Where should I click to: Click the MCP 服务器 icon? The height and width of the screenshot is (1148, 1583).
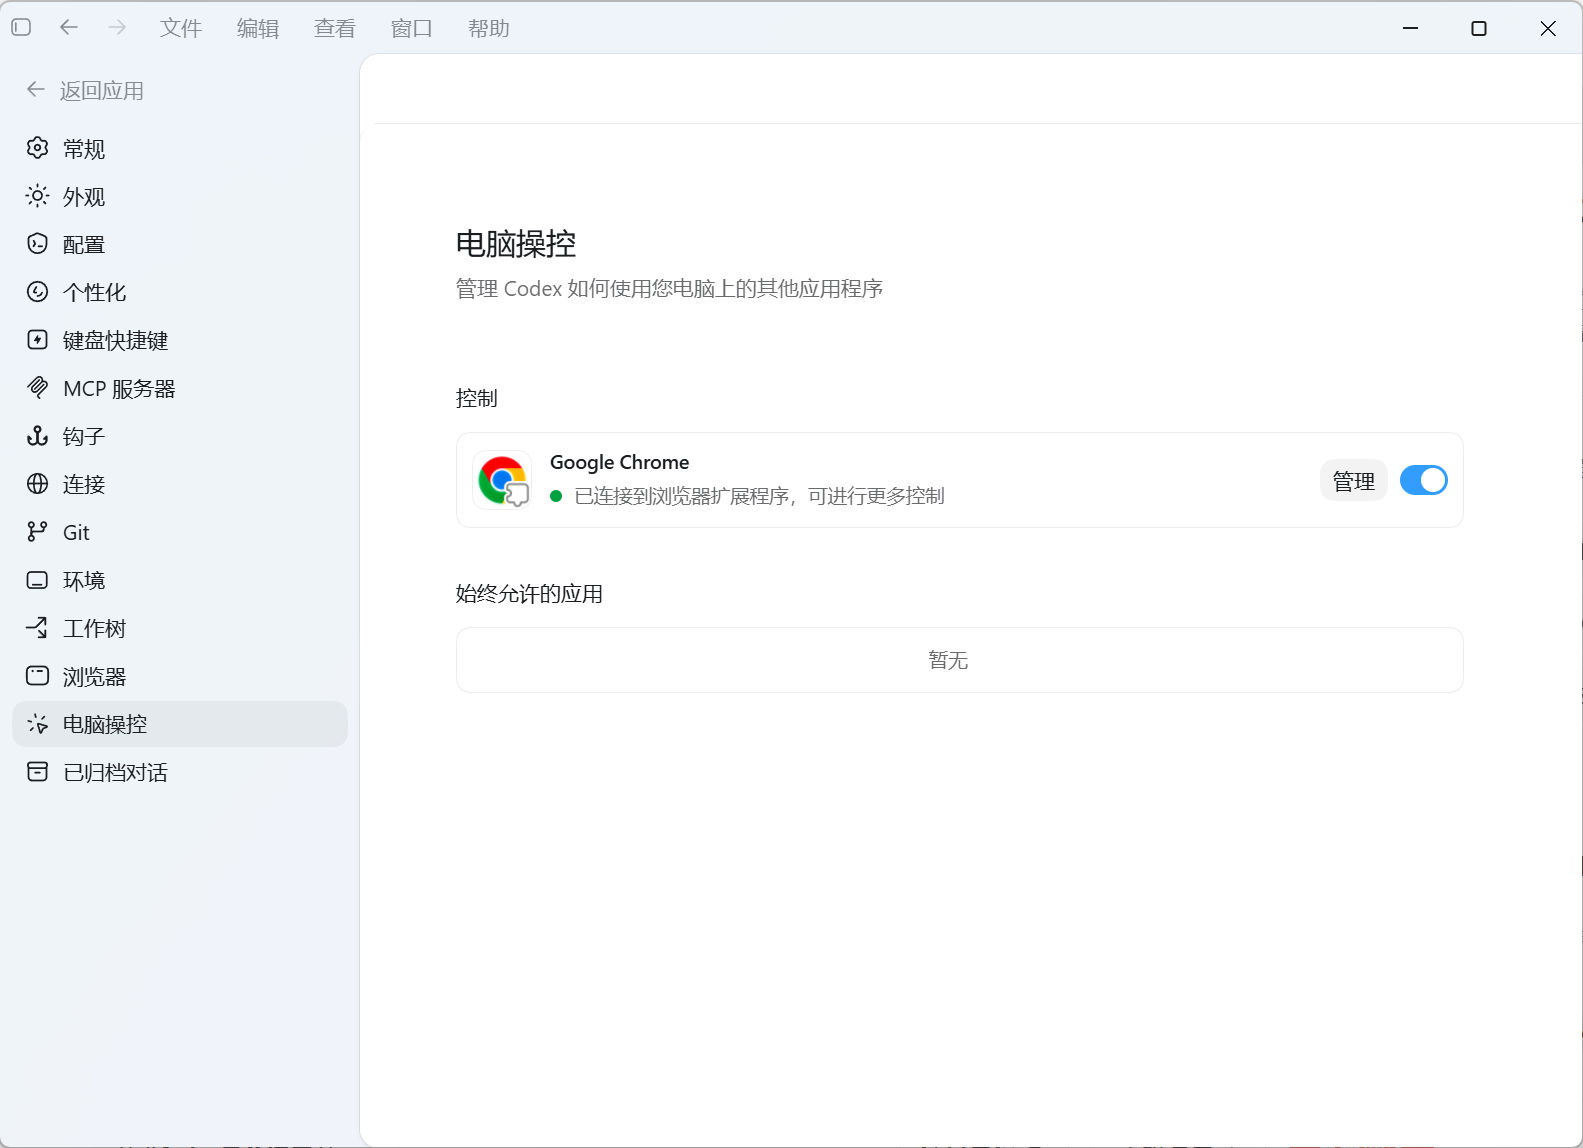click(37, 388)
